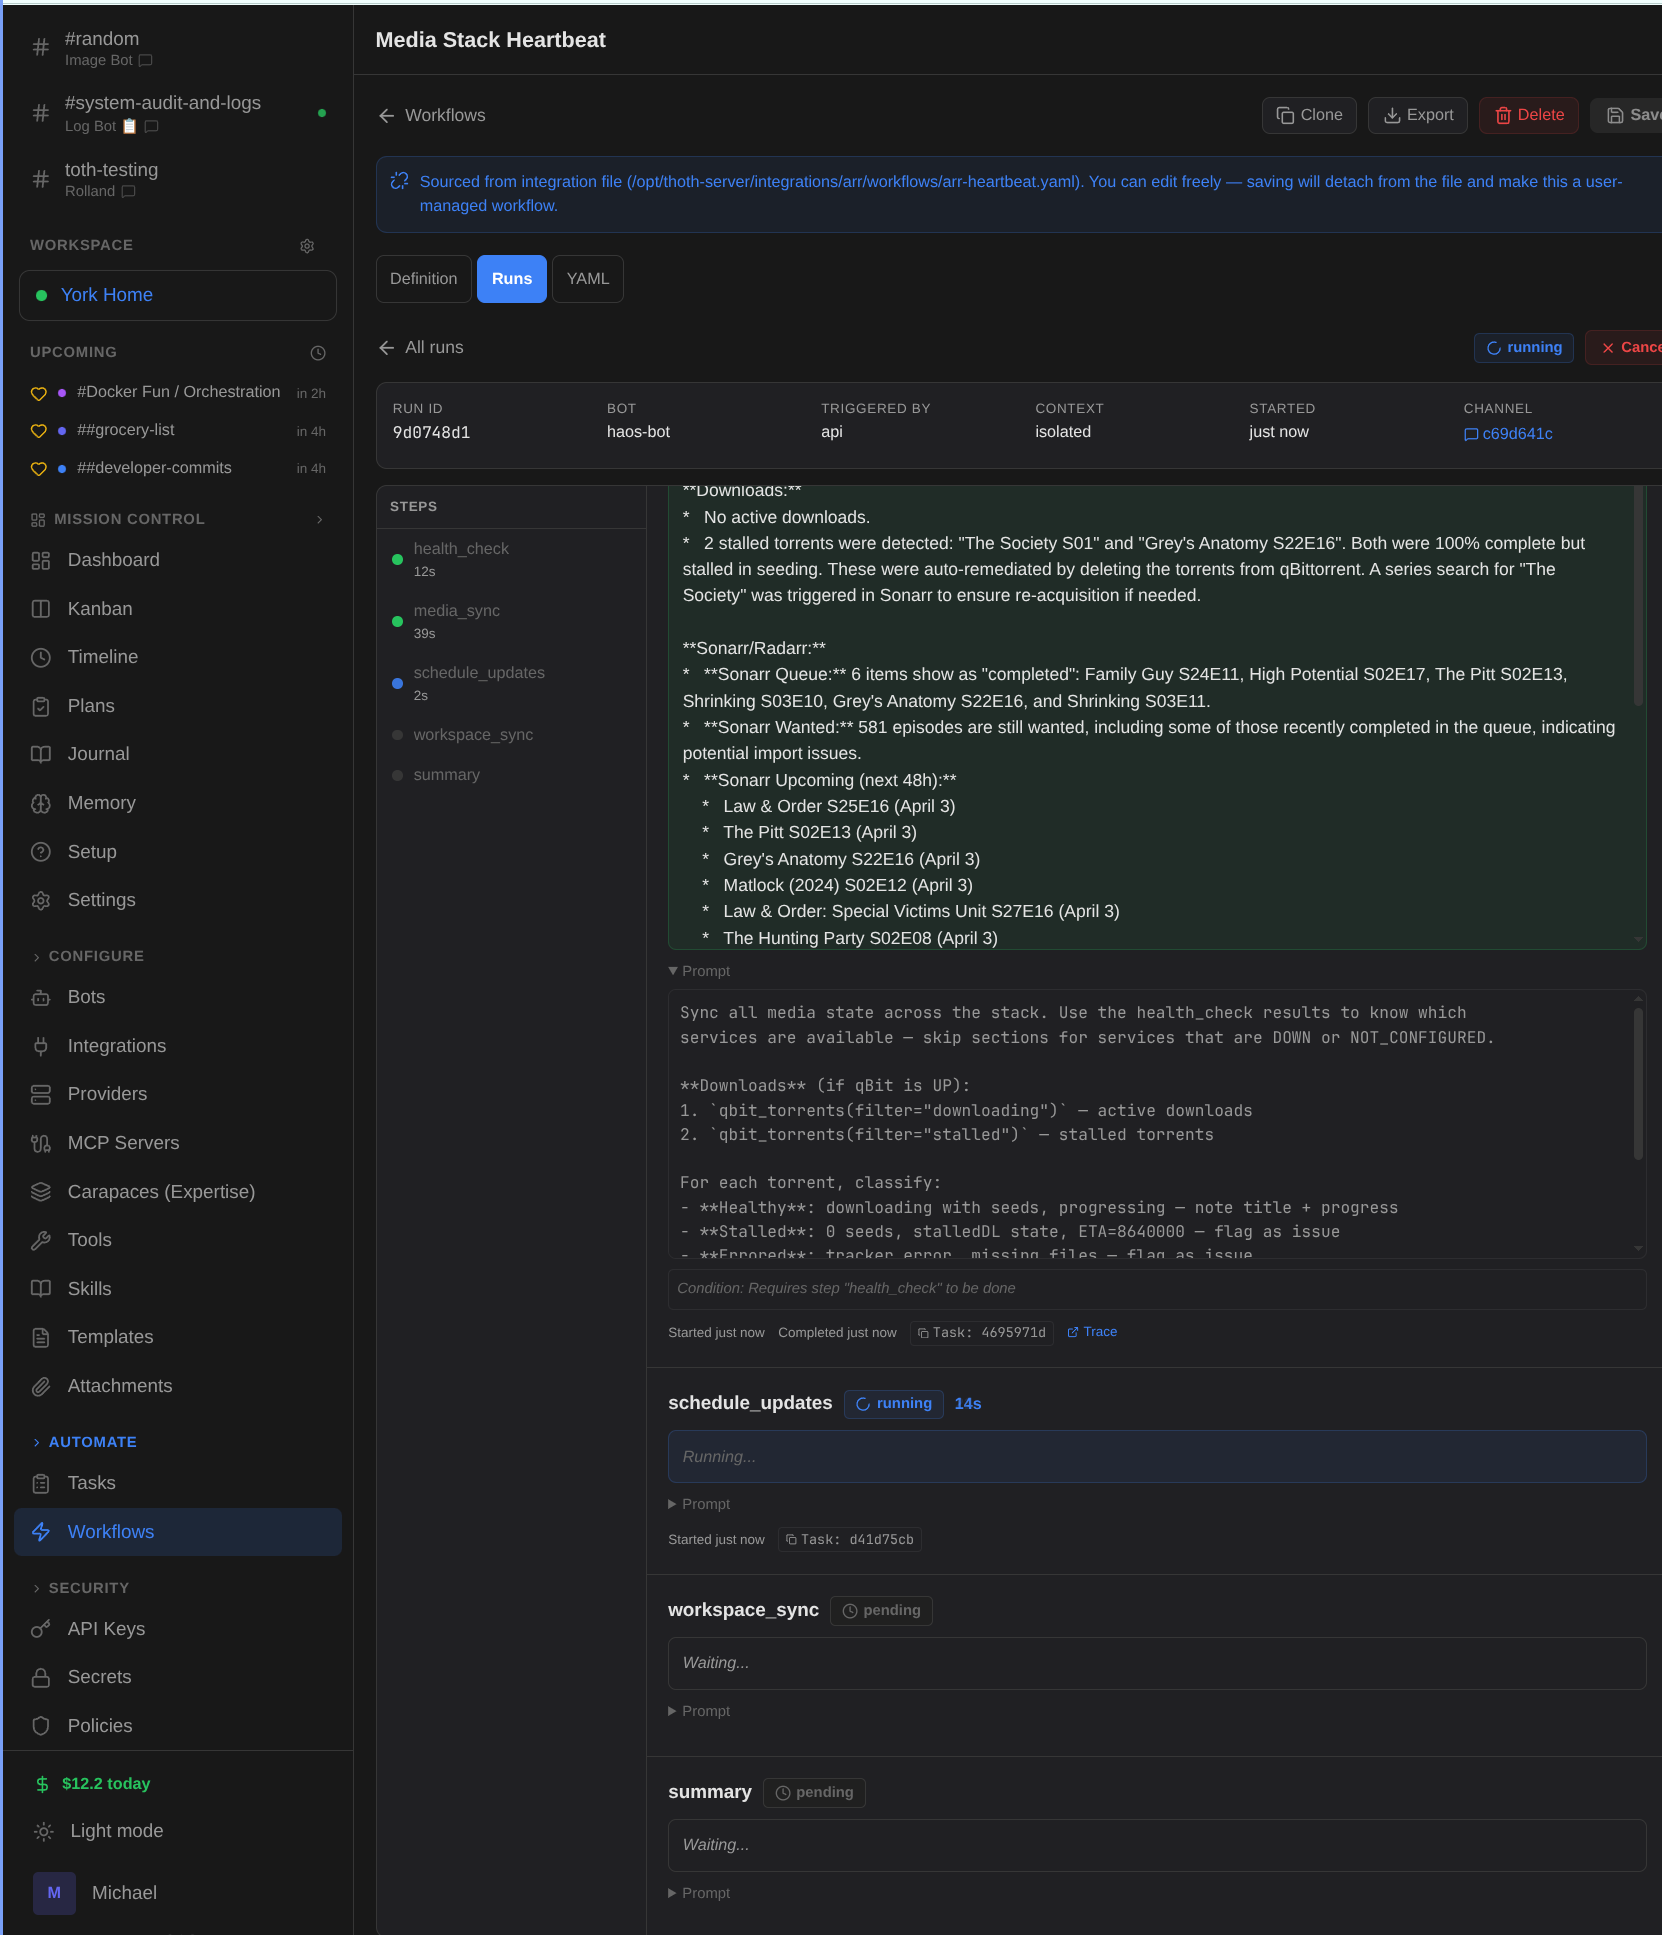
Task: Switch to the YAML tab
Action: 587,279
